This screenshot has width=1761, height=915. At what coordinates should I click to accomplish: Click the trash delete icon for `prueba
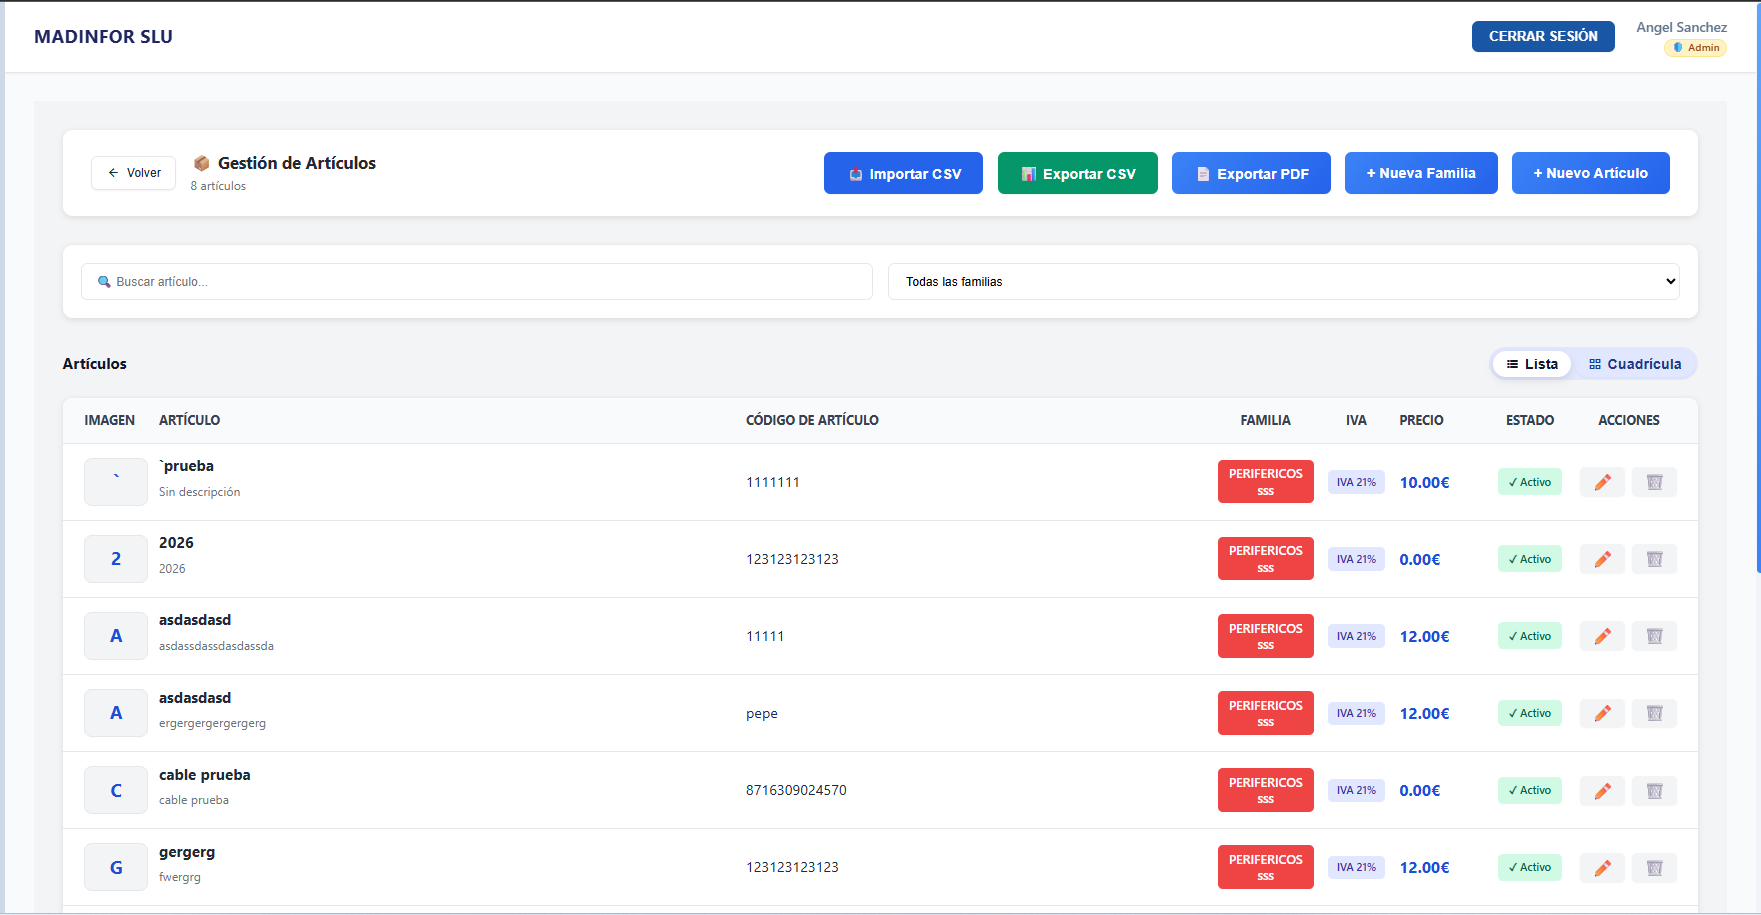(x=1654, y=482)
